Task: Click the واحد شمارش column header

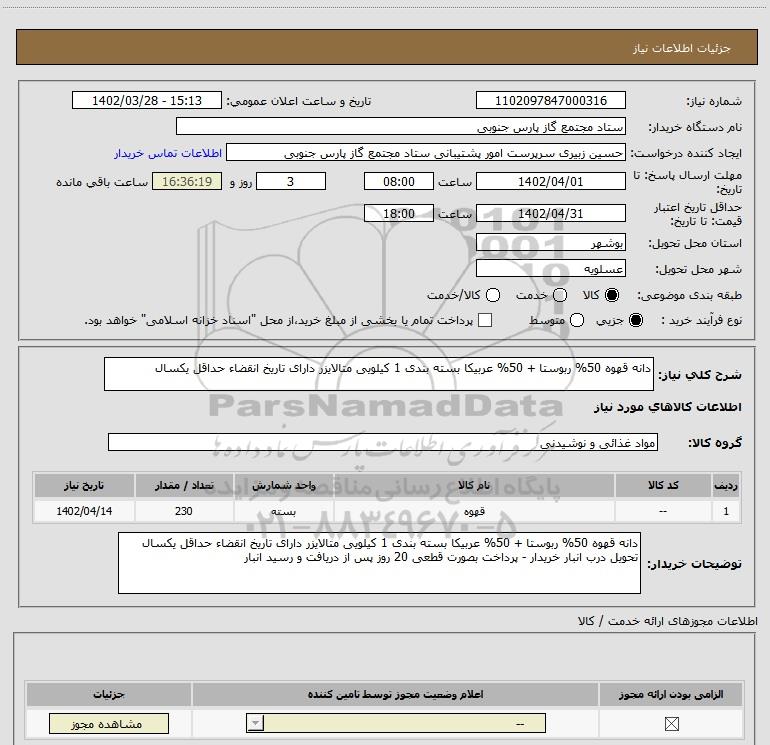Action: 283,486
